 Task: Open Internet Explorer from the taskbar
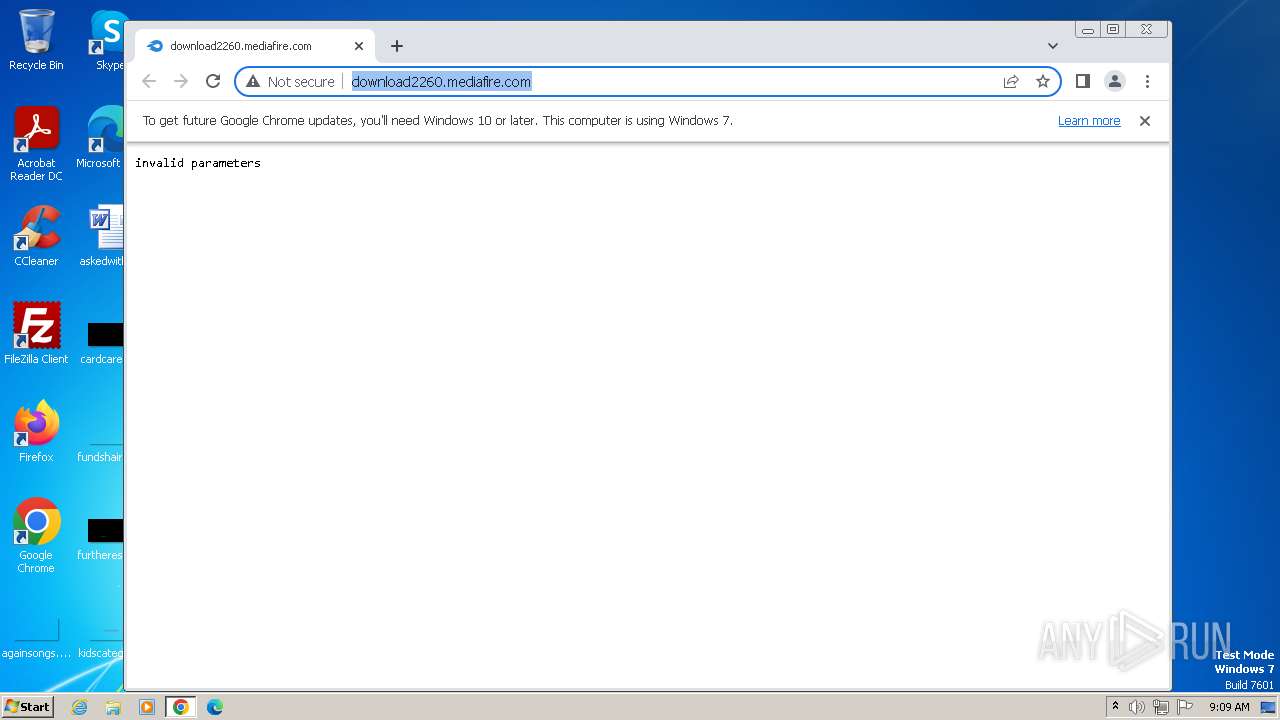80,707
